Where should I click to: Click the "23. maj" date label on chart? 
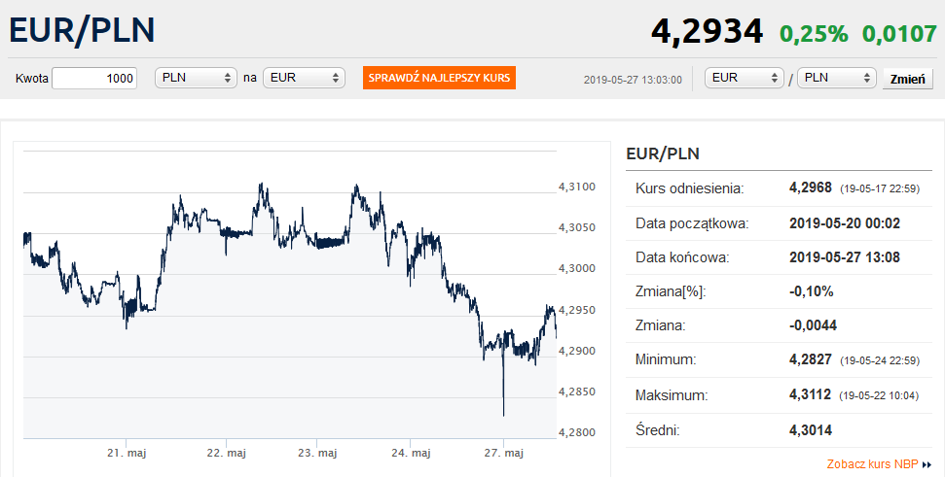click(317, 453)
